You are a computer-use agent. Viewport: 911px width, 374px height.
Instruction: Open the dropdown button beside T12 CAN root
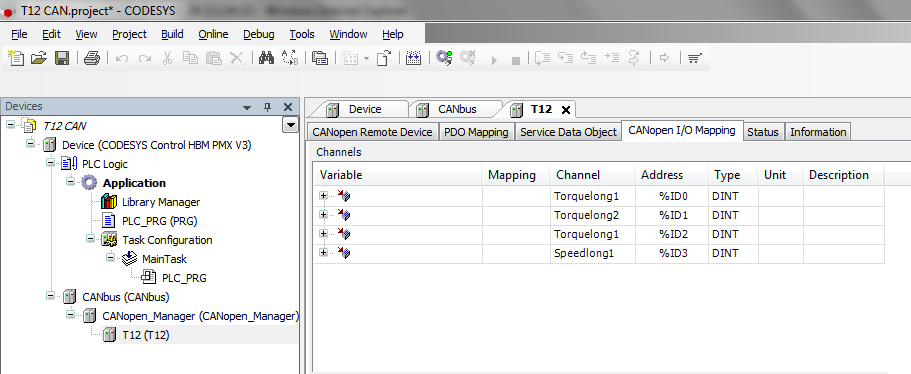289,125
